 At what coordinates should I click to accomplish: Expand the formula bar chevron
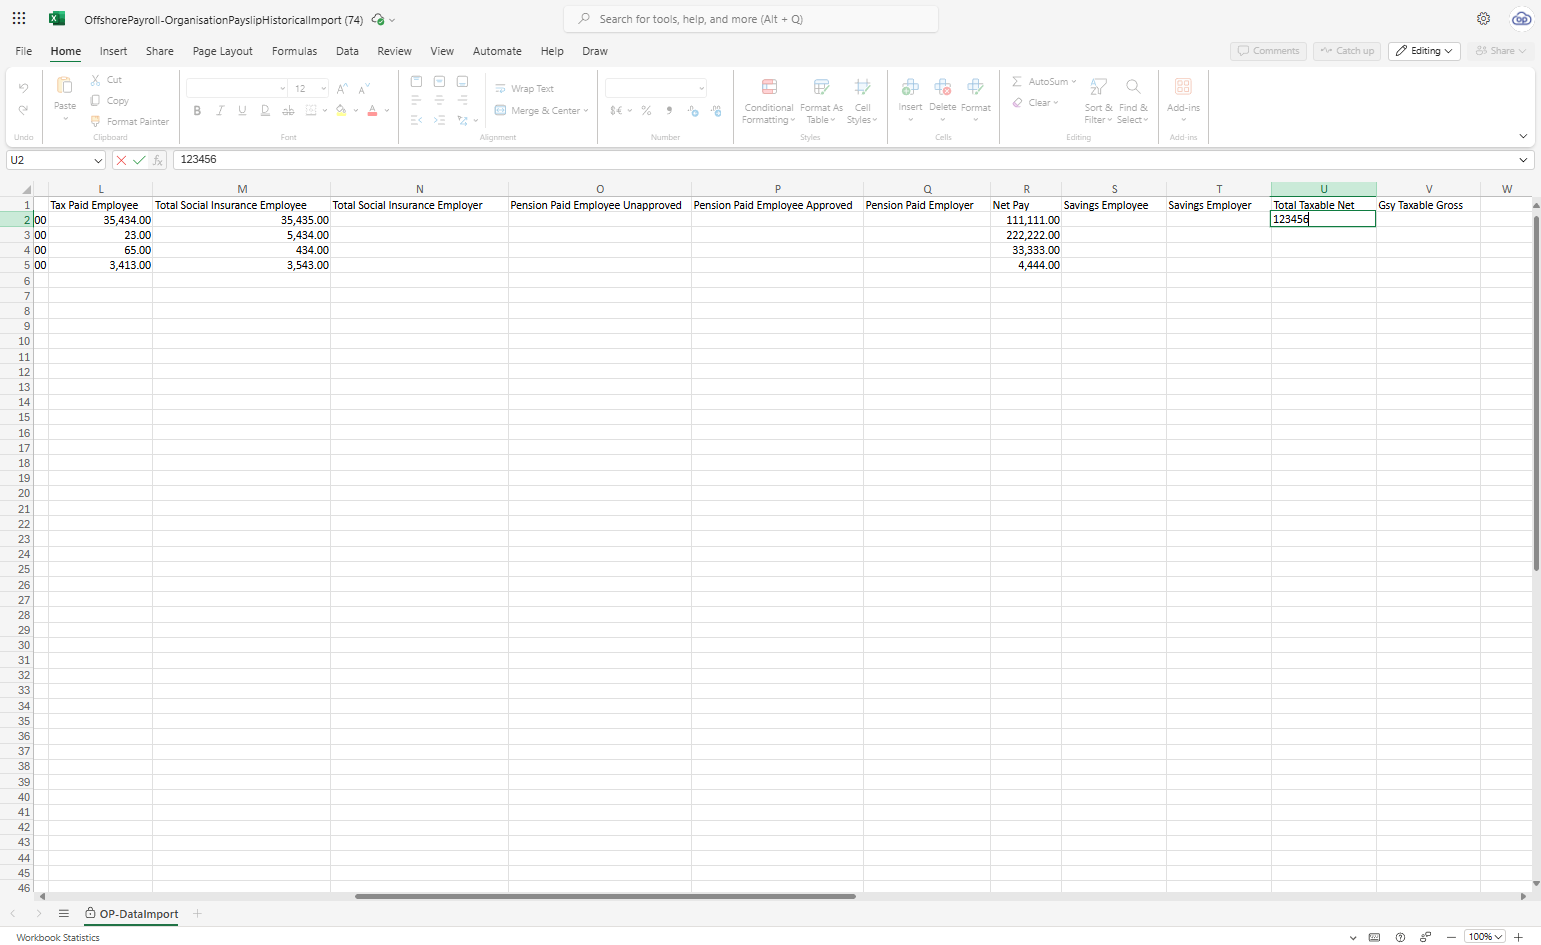(1523, 160)
